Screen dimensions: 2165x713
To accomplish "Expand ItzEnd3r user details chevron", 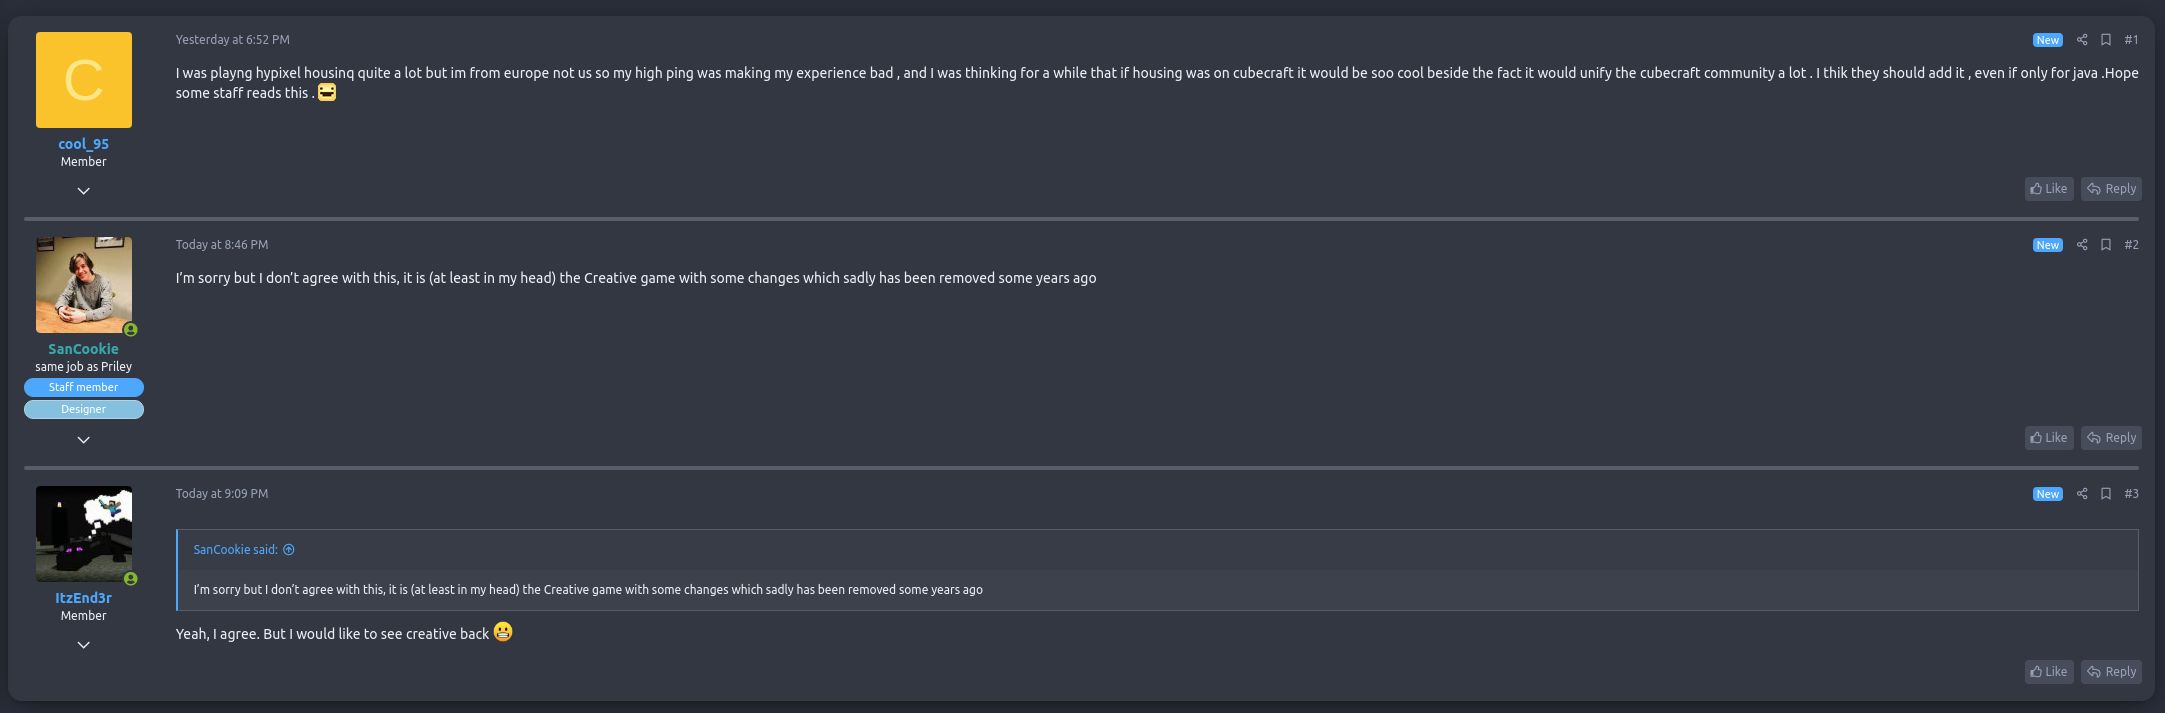I will (84, 645).
